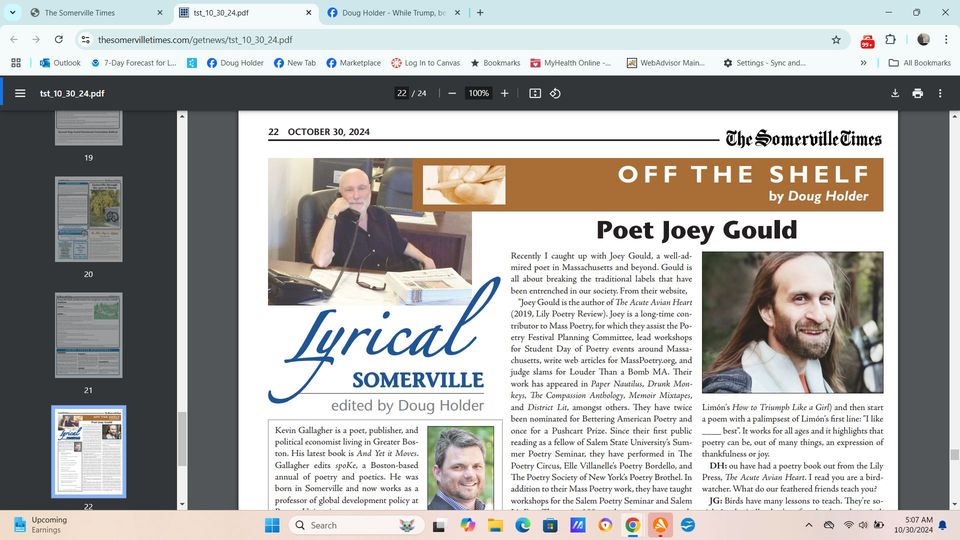
Task: Open the MyHealth Online bookmark
Action: pos(570,62)
